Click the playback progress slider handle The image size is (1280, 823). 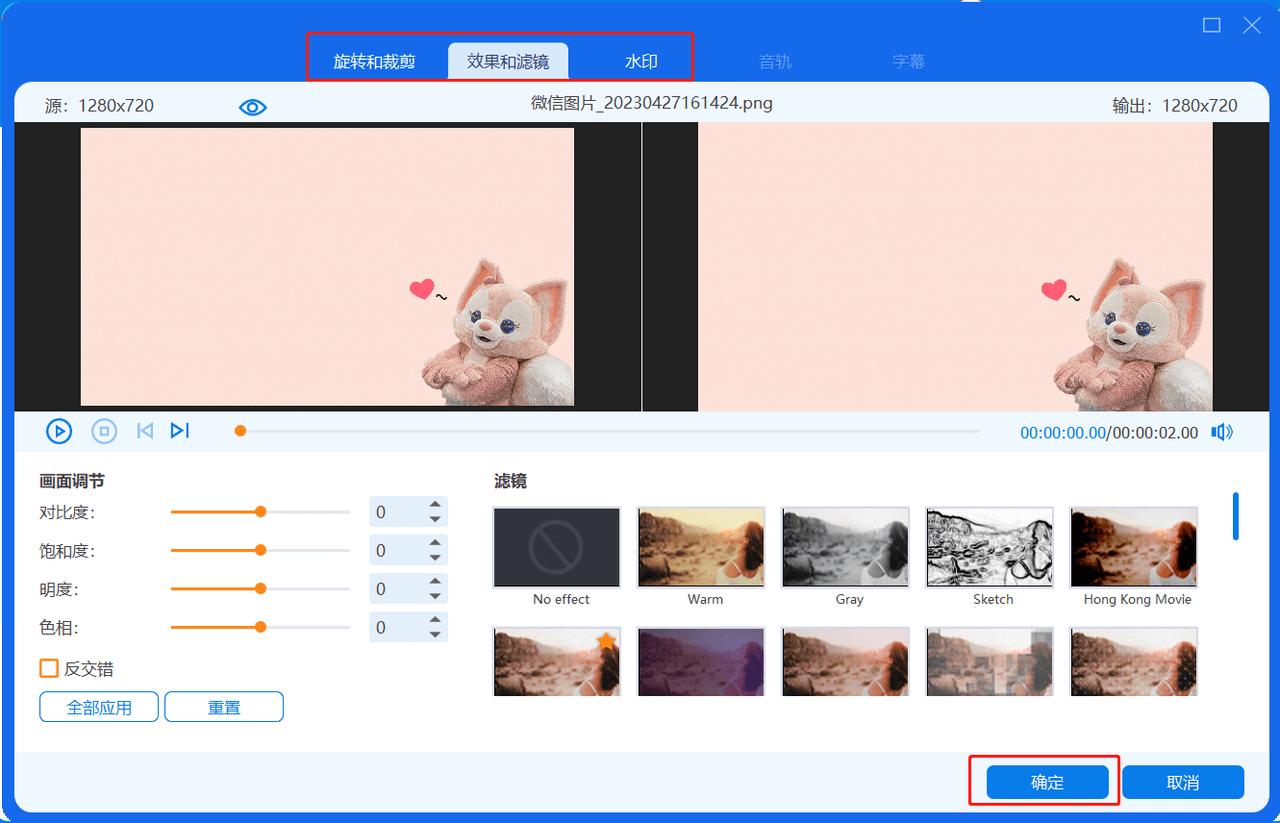point(240,431)
